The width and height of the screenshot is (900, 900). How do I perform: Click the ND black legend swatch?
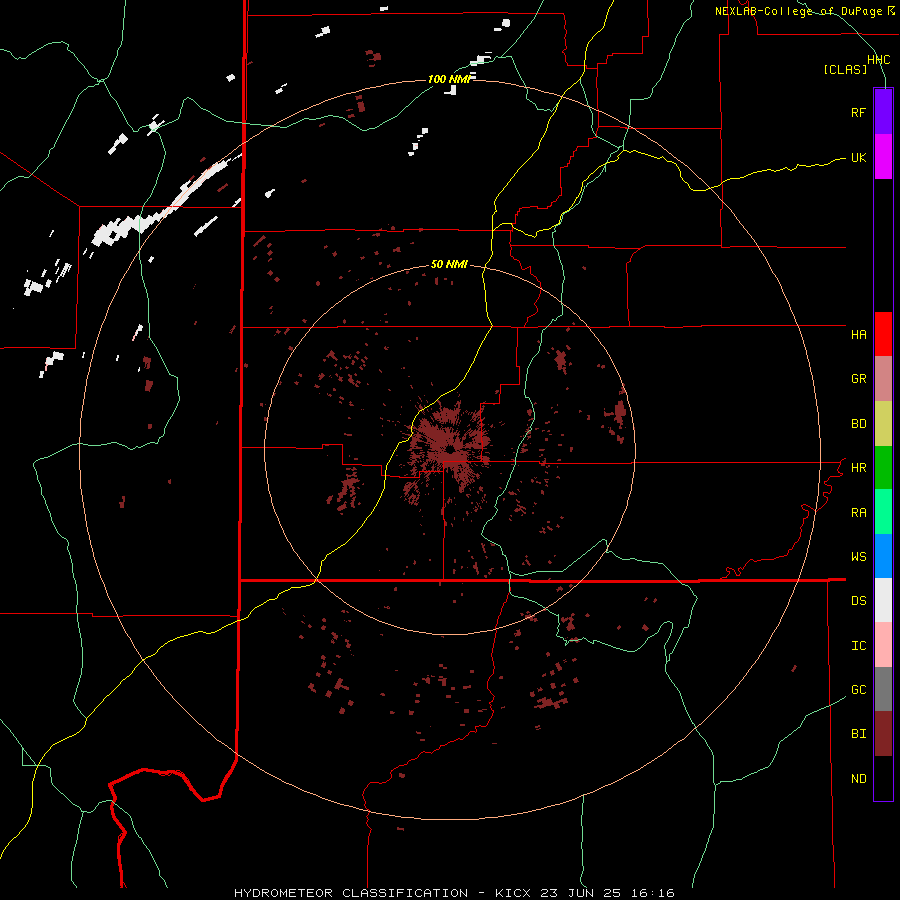pos(883,778)
